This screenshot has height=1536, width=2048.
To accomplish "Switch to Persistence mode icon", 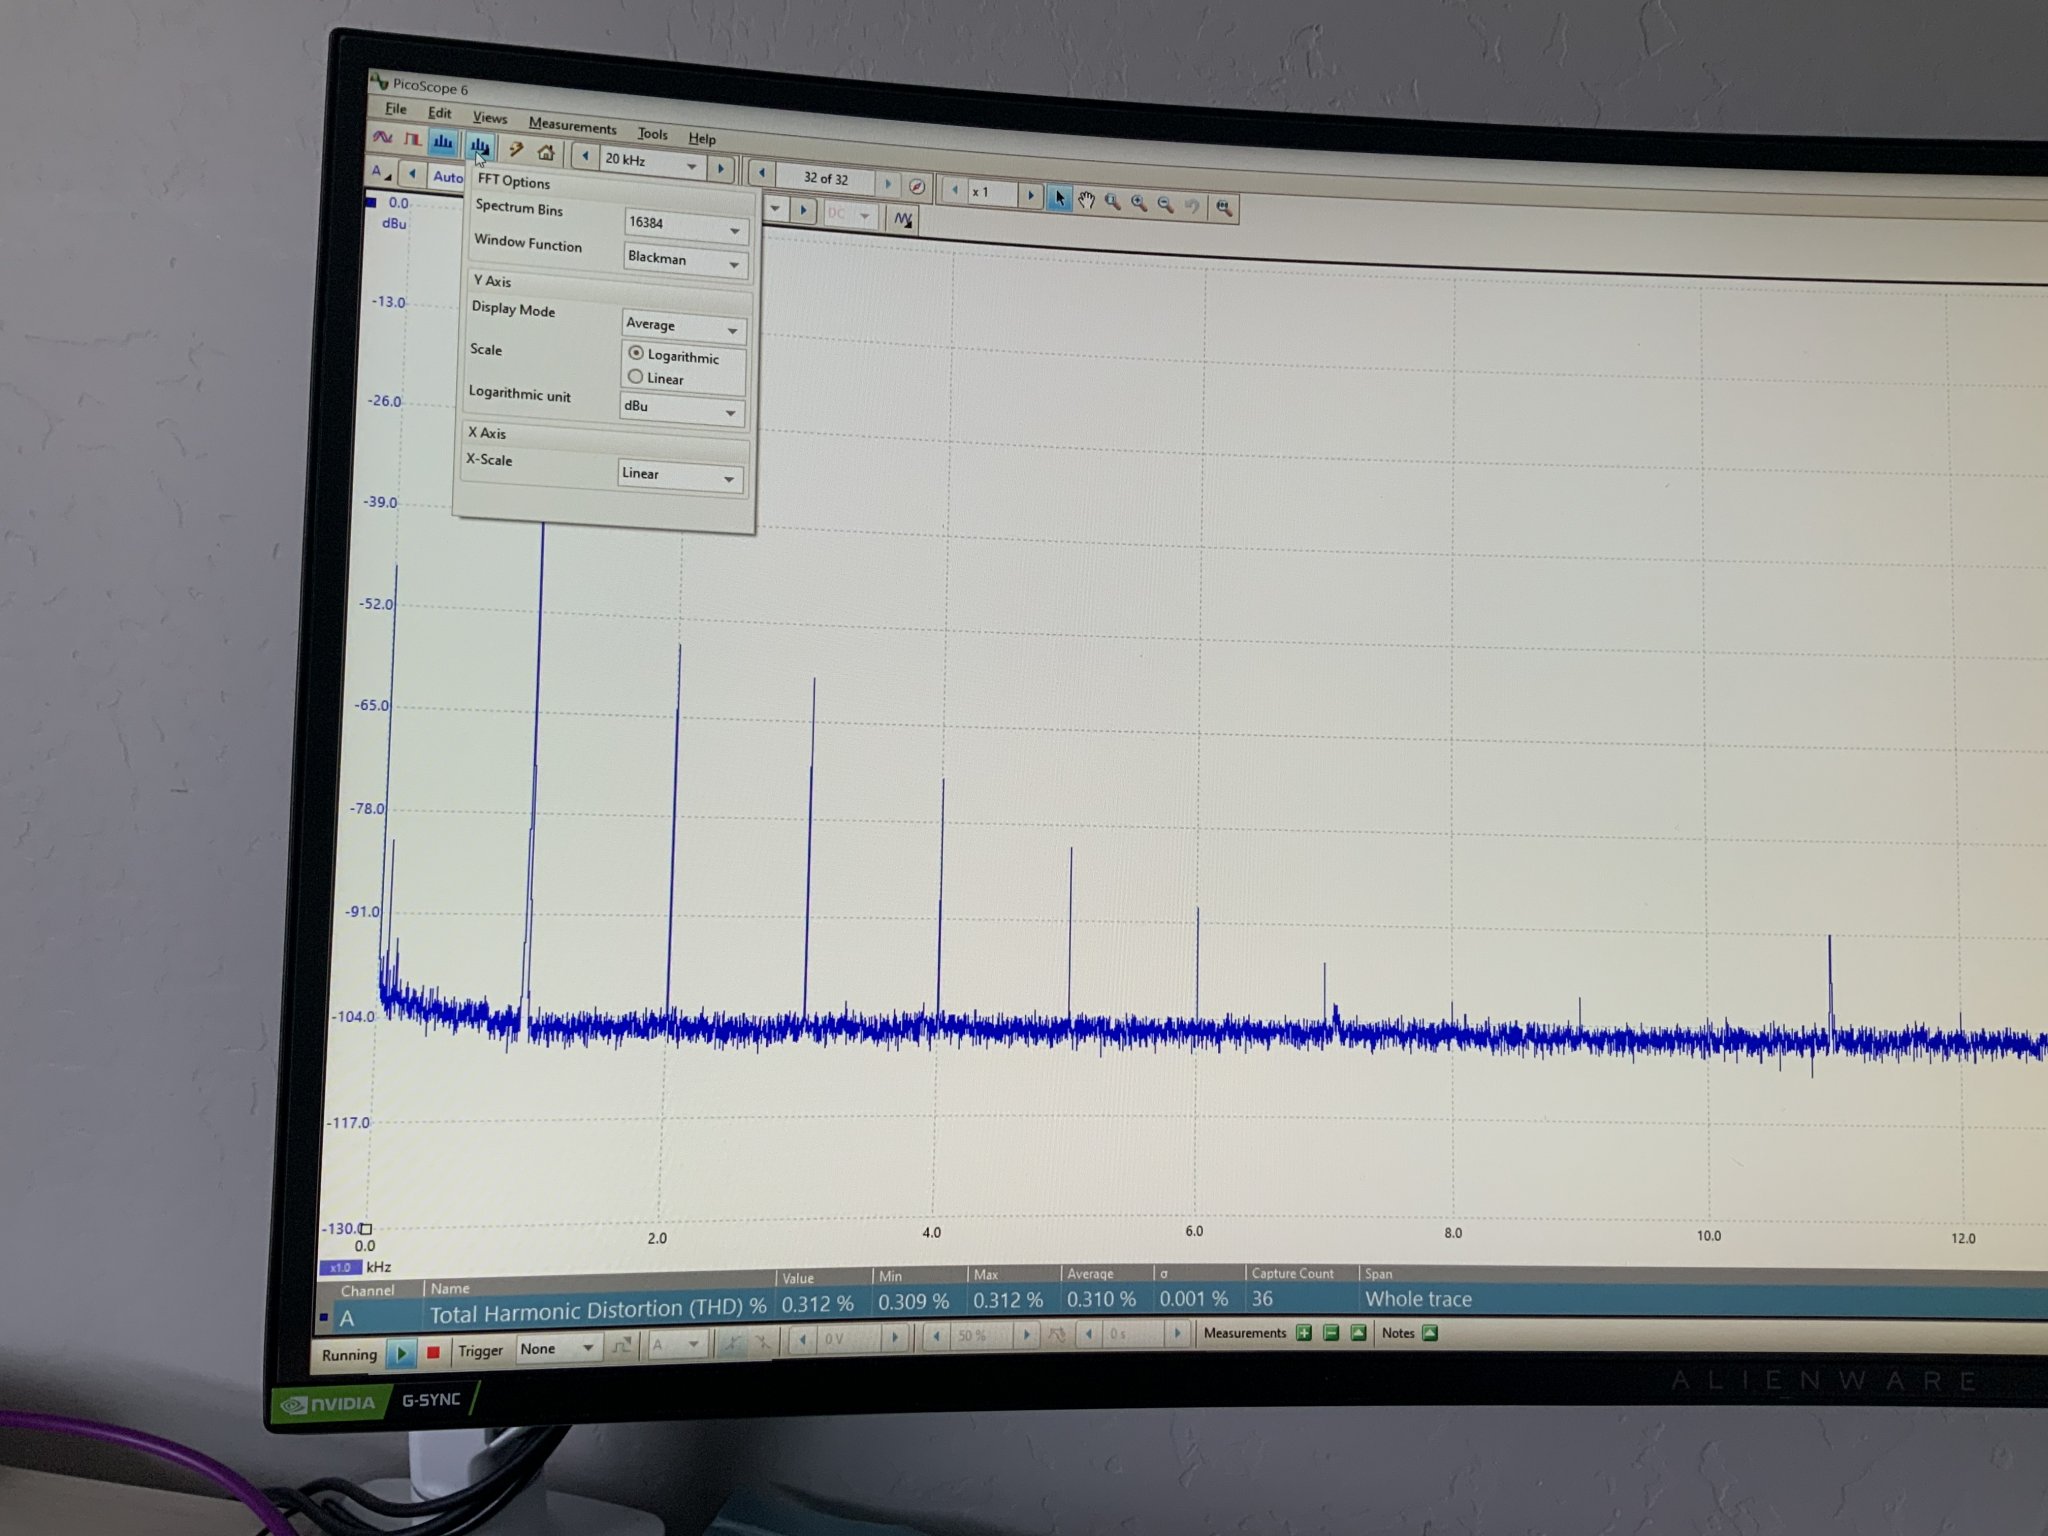I will click(411, 140).
